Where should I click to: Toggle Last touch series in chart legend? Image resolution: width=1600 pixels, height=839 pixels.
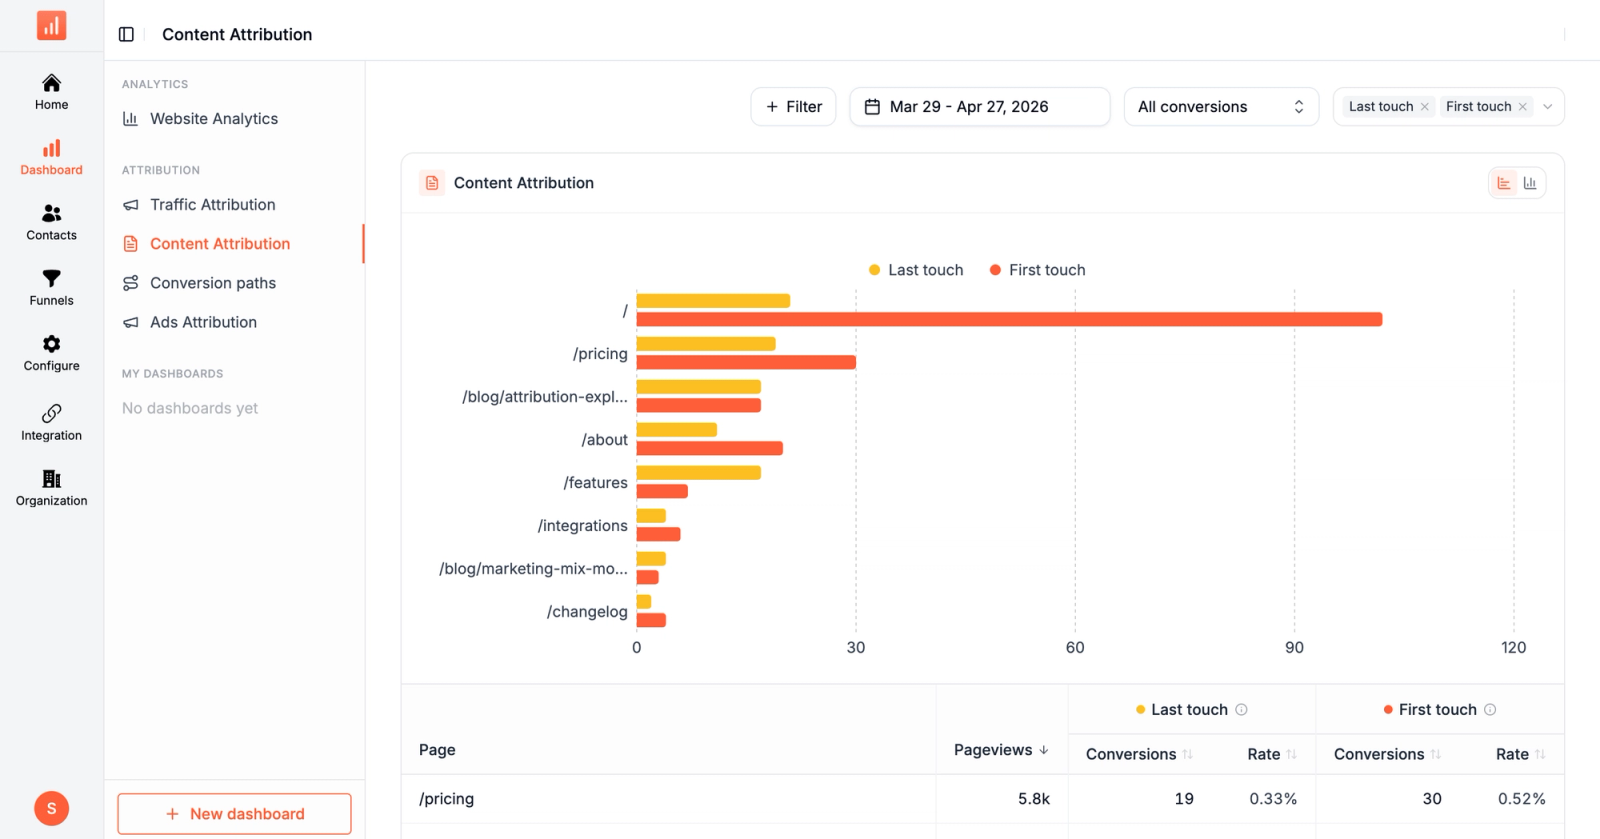click(916, 270)
